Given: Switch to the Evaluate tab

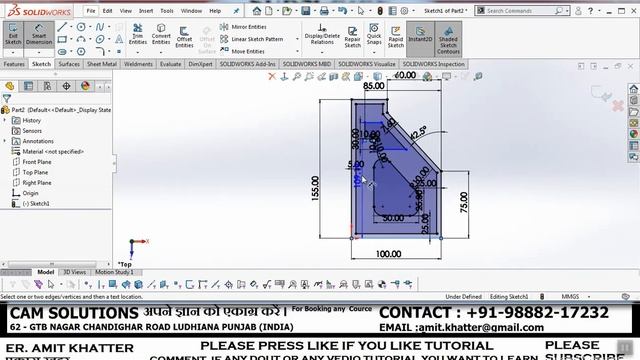Looking at the screenshot, I should (170, 64).
